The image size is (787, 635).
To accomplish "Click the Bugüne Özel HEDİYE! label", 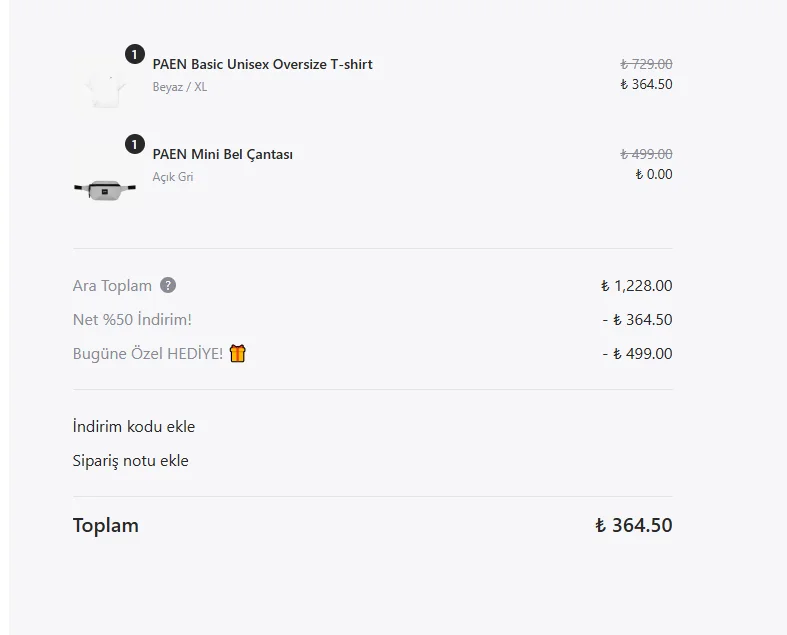I will click(148, 354).
